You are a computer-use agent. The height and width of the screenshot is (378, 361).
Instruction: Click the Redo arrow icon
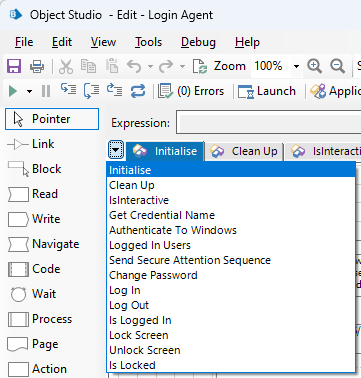pyautogui.click(x=166, y=66)
